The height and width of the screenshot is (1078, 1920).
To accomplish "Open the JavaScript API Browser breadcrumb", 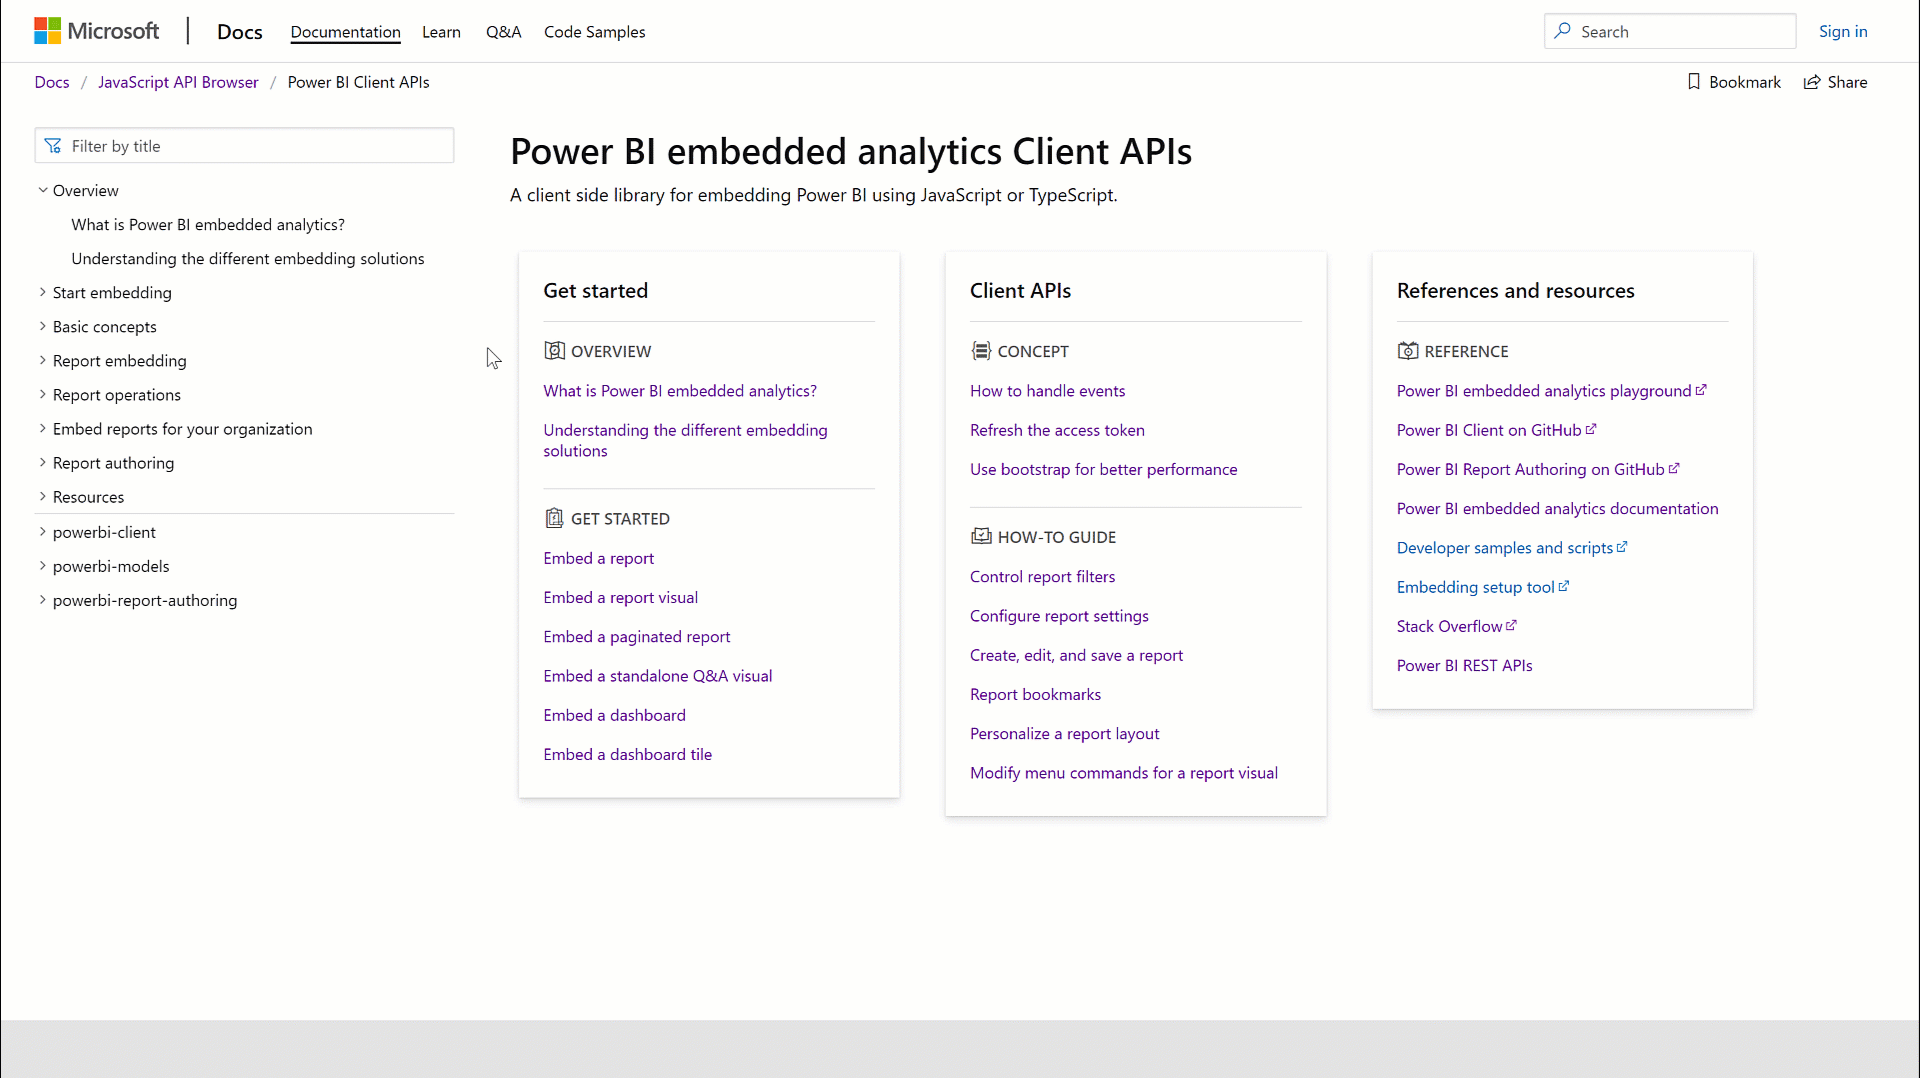I will click(x=178, y=81).
